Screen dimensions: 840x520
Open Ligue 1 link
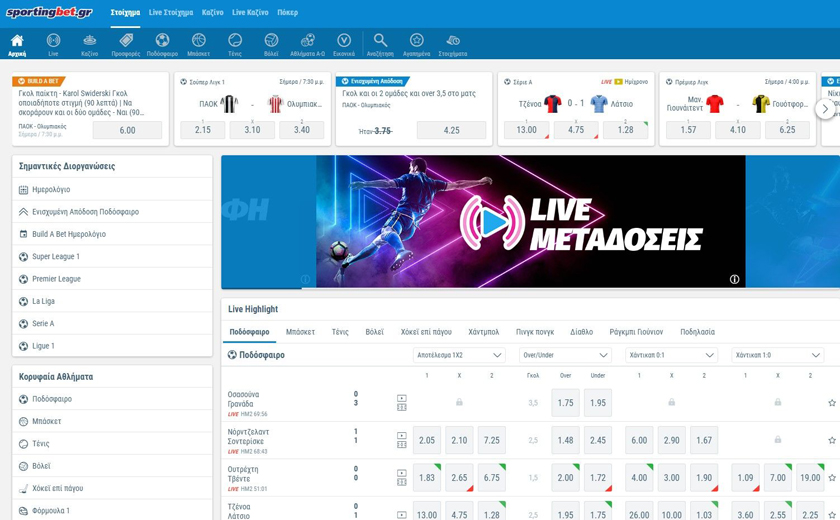click(x=112, y=346)
